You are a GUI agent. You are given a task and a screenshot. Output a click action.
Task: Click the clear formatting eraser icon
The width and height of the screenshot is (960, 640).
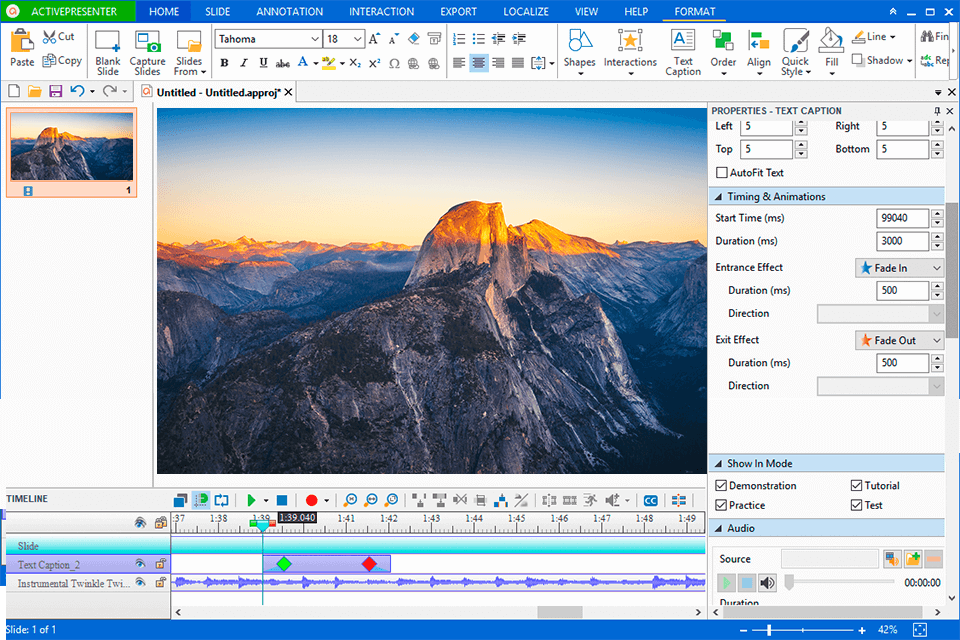[414, 39]
